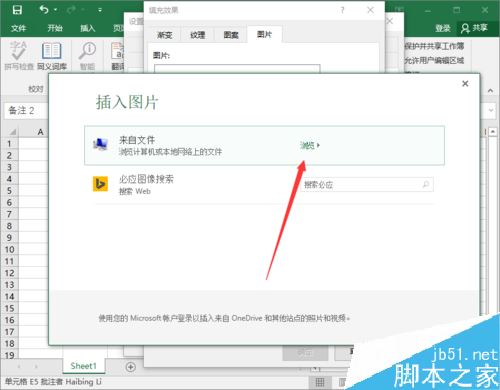The image size is (500, 390).
Task: Click the name box showing 备注 2
Action: (x=26, y=110)
